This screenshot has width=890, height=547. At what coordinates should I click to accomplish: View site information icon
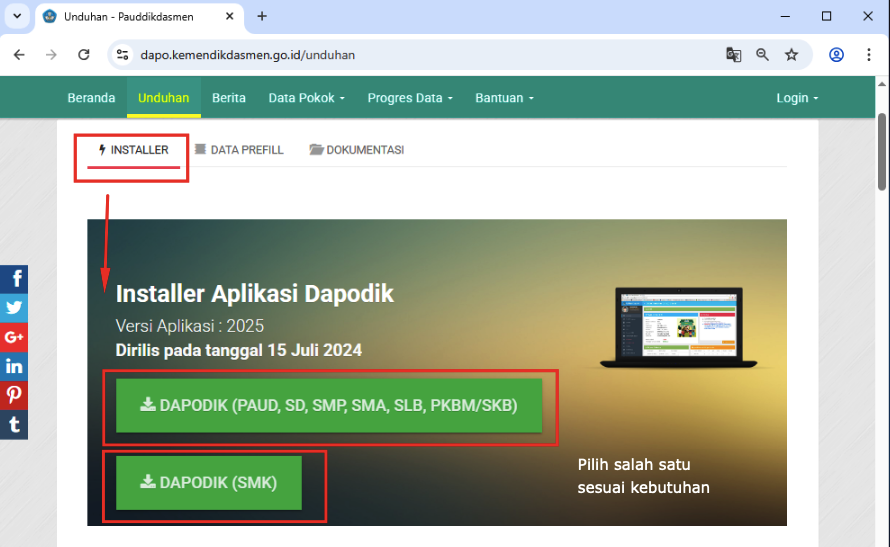pos(123,55)
